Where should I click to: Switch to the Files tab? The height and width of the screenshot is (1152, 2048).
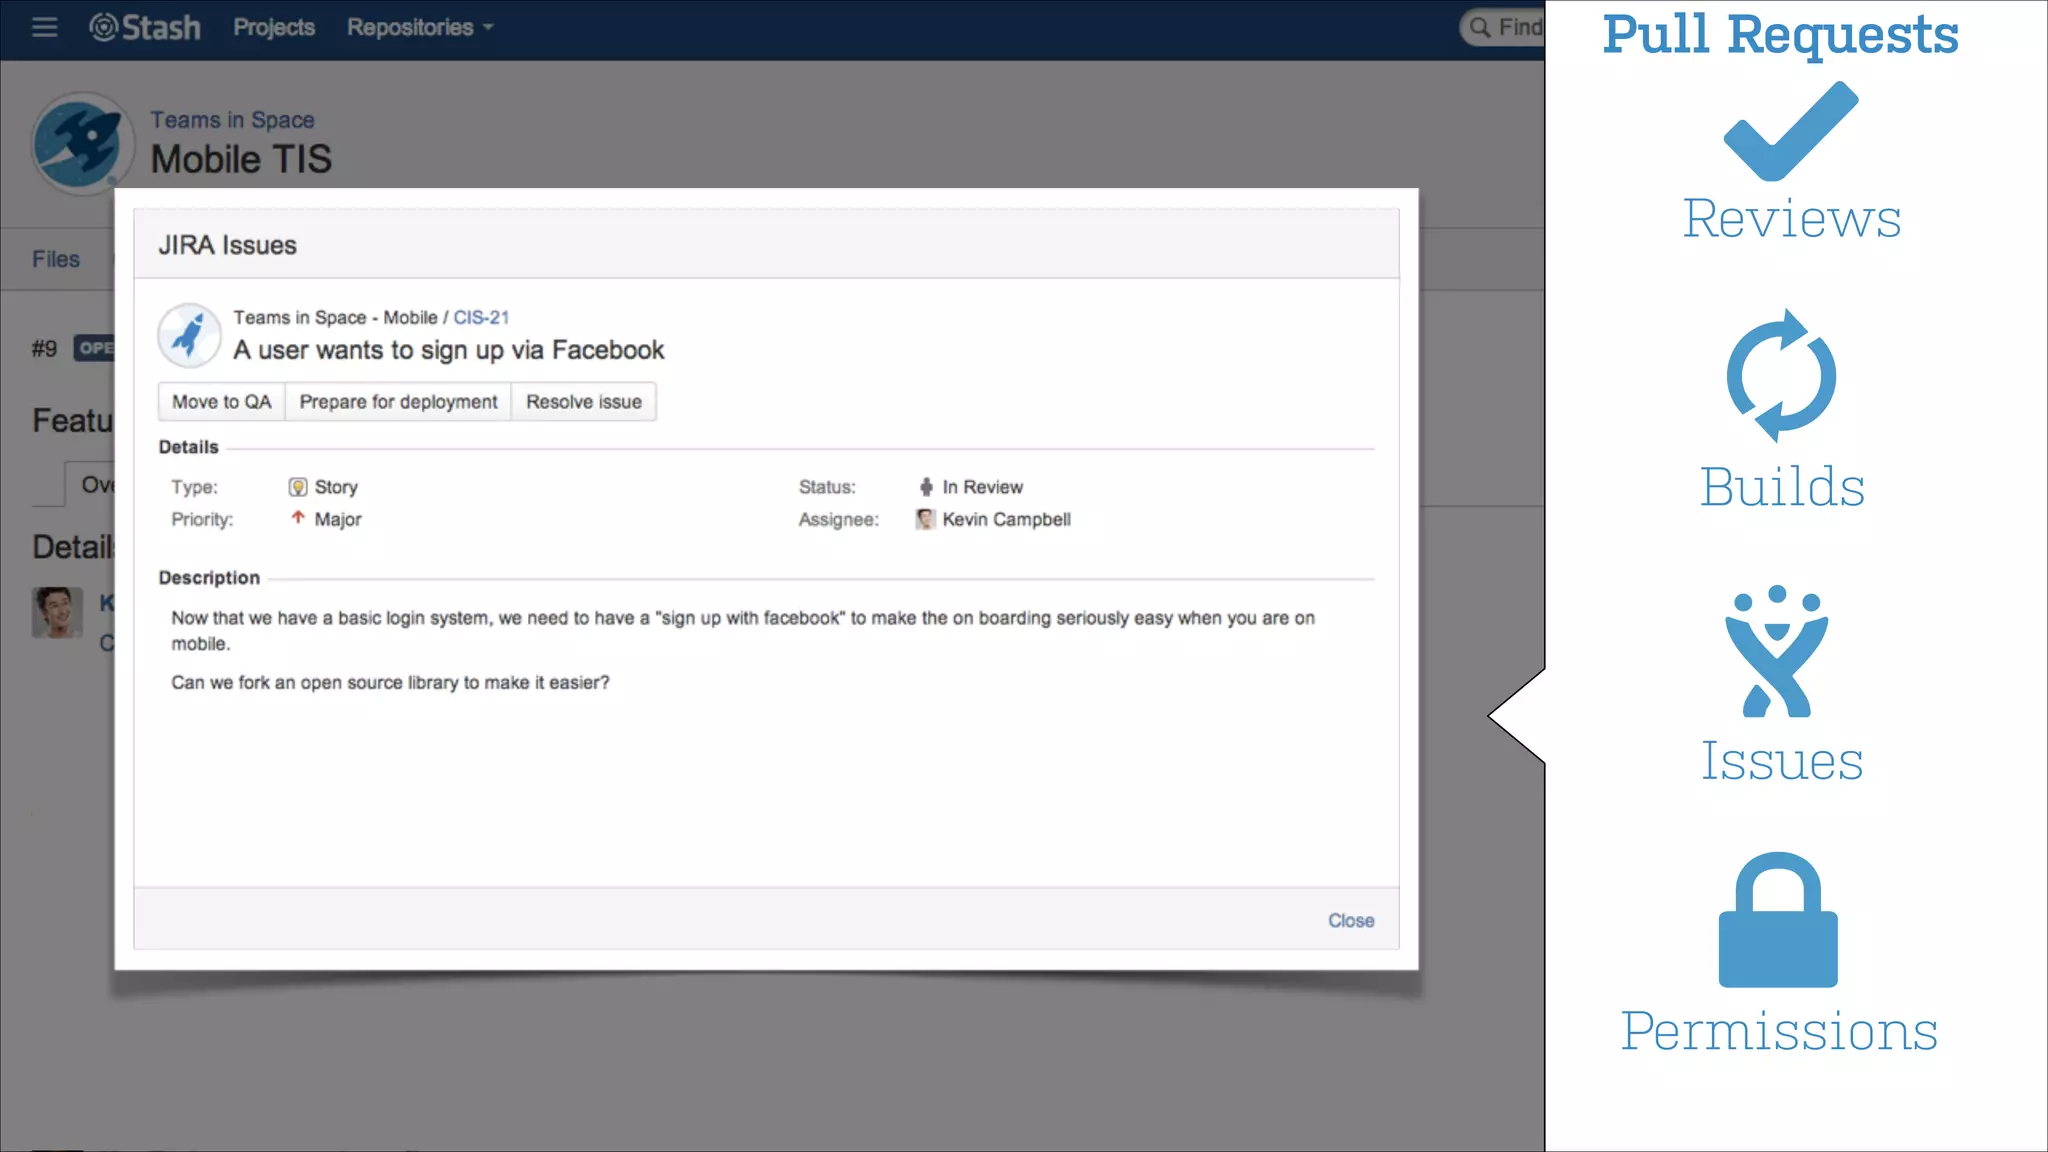tap(56, 259)
